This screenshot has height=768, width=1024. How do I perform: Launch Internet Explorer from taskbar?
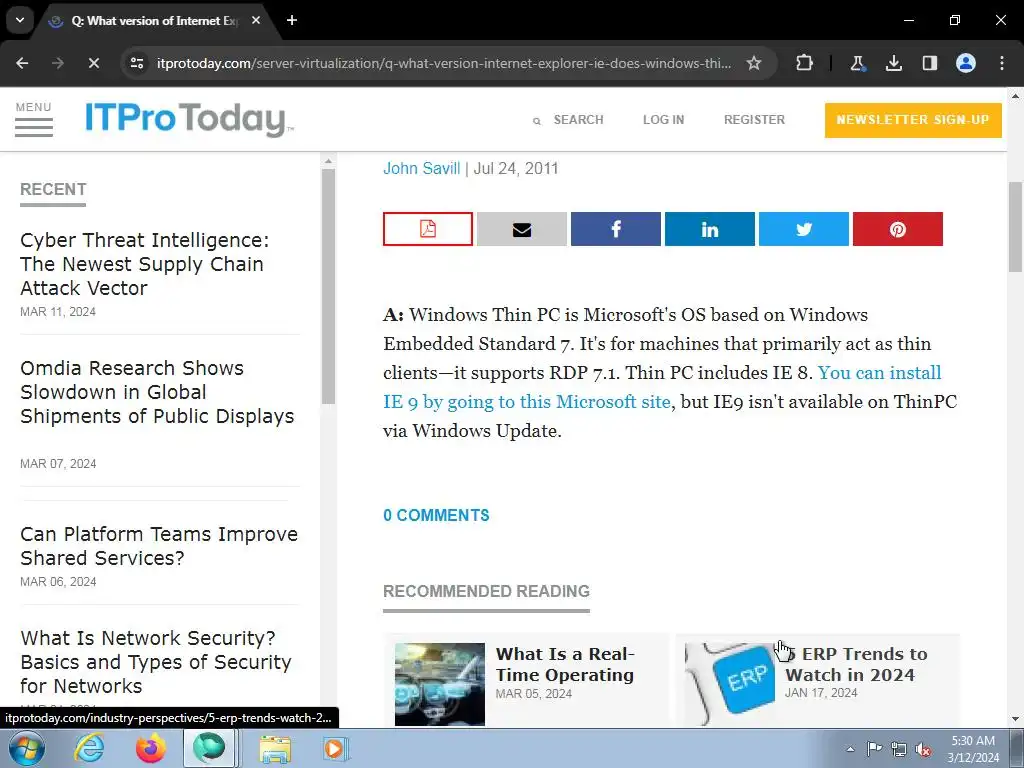tap(89, 748)
